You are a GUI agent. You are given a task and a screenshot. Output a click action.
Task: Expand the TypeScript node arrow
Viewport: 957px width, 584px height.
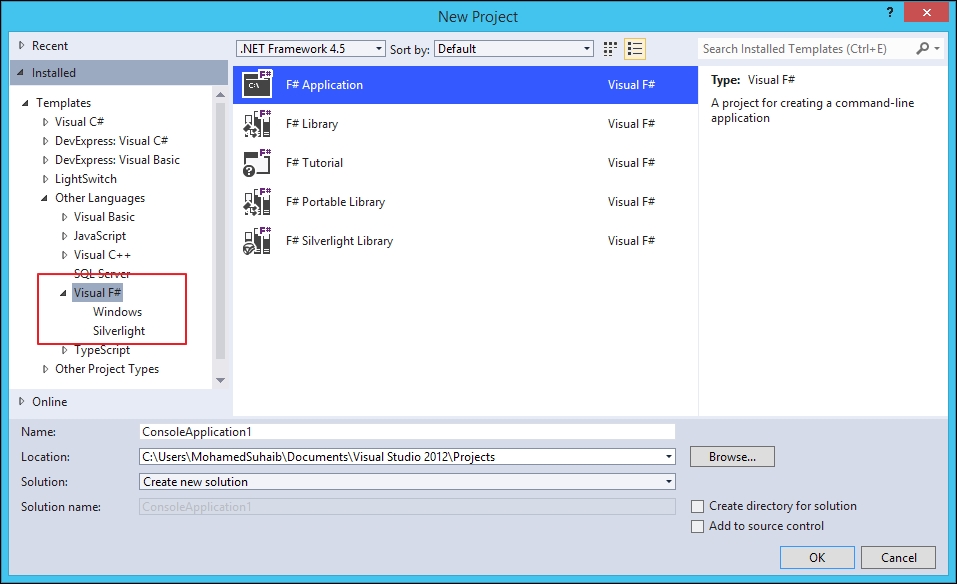point(64,350)
